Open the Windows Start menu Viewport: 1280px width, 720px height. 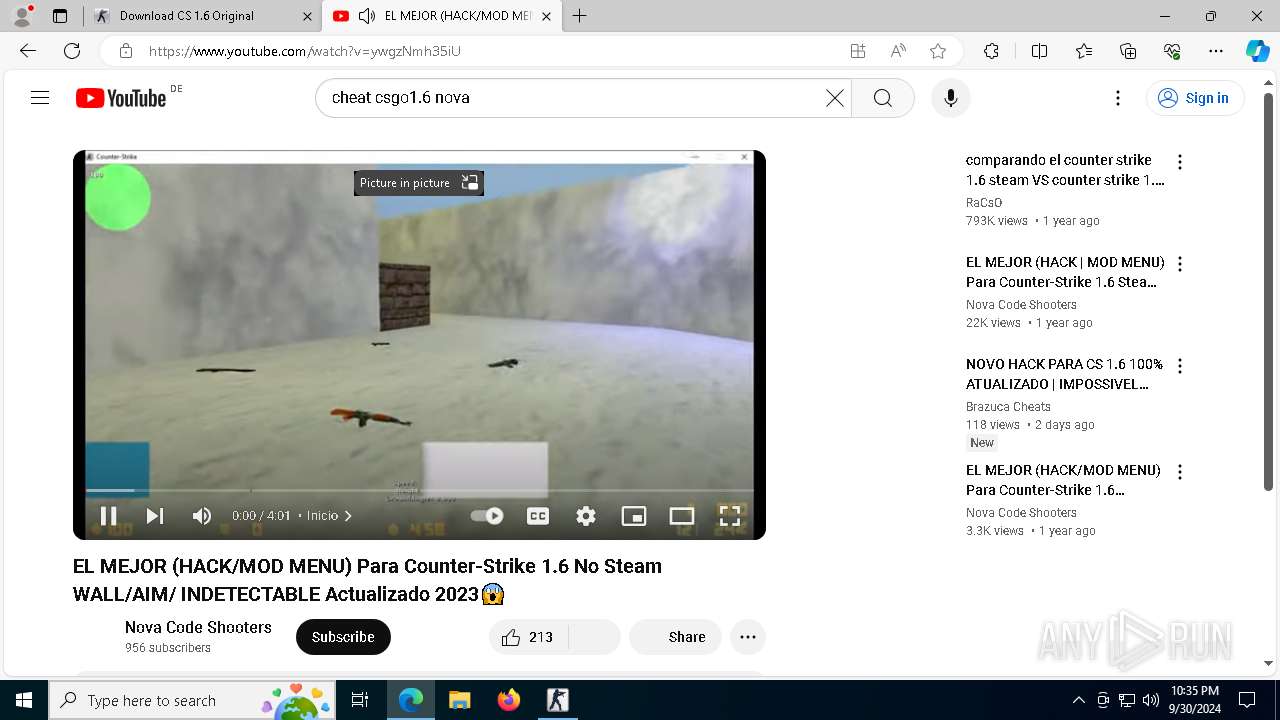24,700
